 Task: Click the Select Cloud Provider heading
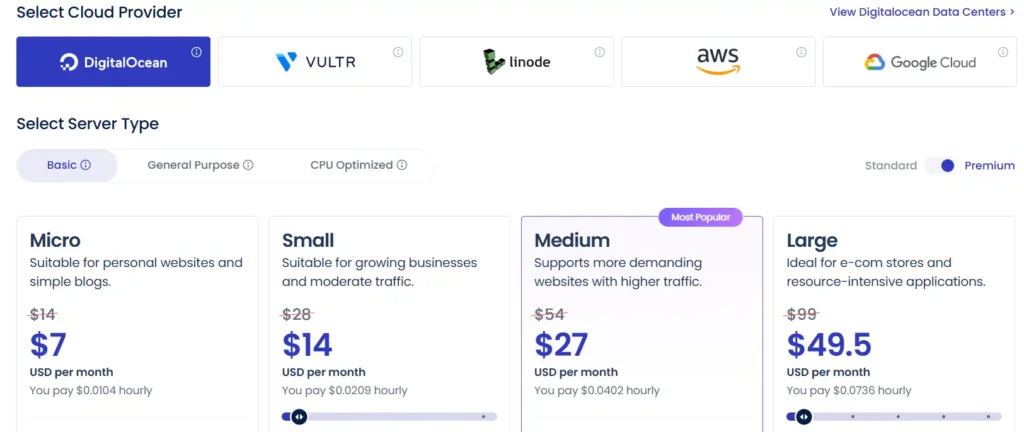click(x=99, y=12)
